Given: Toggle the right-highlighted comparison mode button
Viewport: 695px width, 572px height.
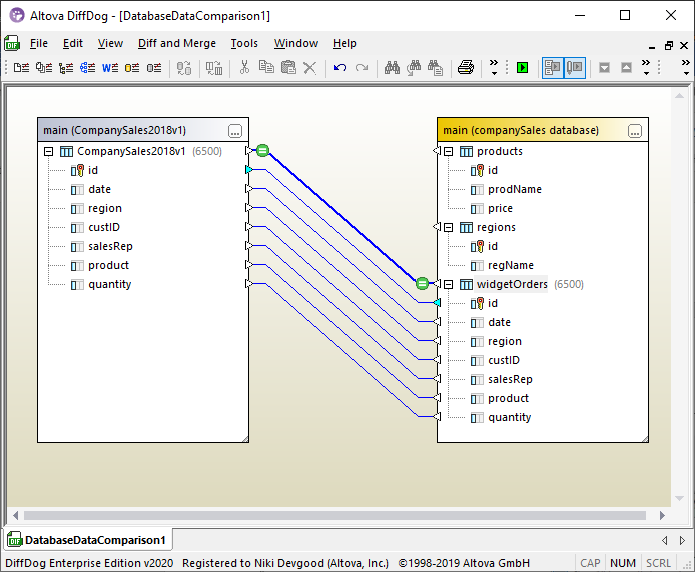Looking at the screenshot, I should coord(575,68).
